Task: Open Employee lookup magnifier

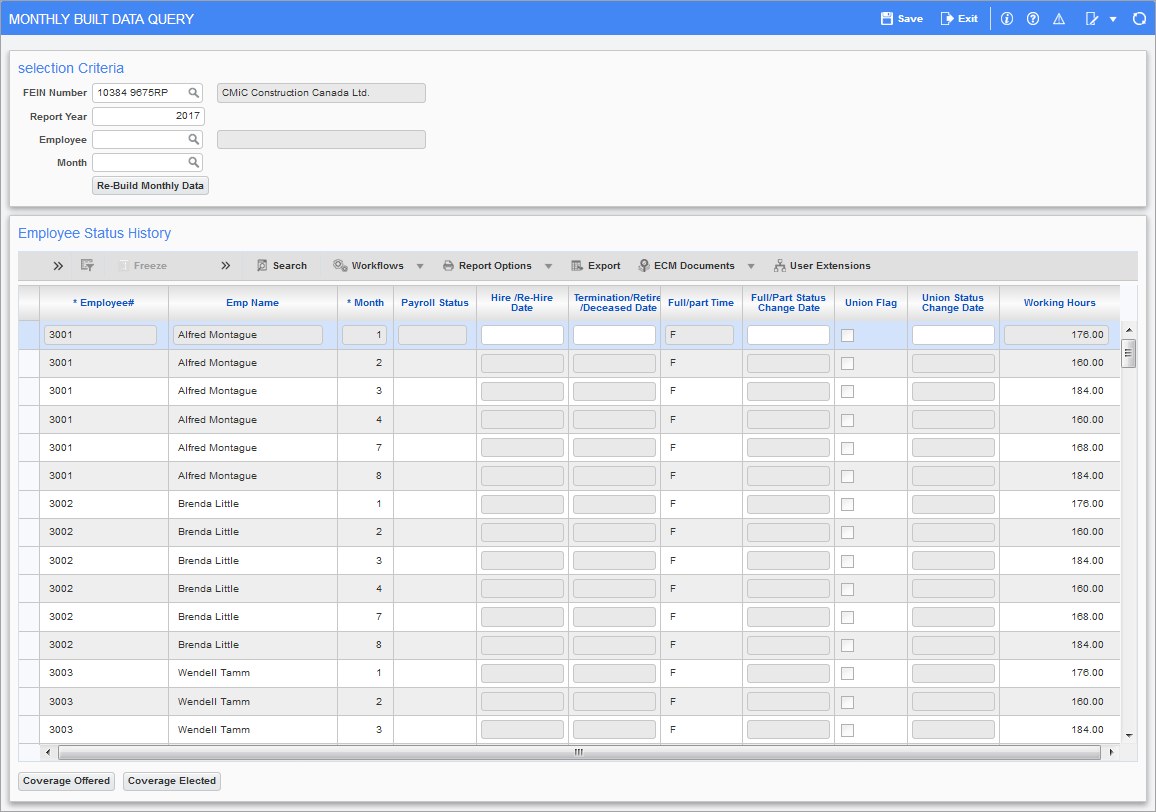Action: pyautogui.click(x=193, y=139)
